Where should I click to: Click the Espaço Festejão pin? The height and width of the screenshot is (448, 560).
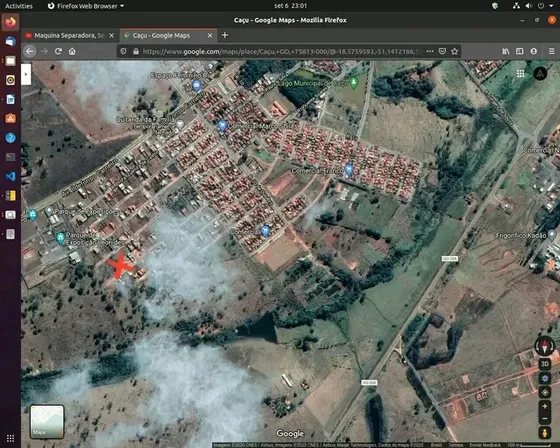point(196,85)
